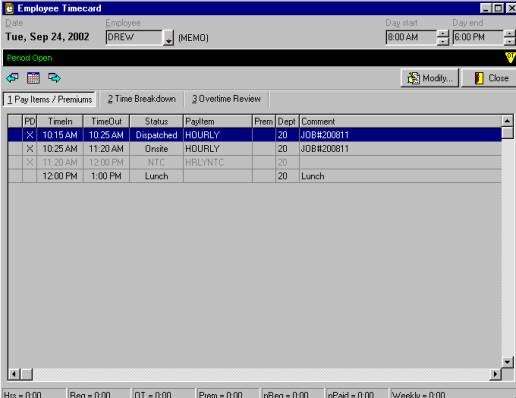Toggle PD mark on the Onsite row

tap(30, 149)
